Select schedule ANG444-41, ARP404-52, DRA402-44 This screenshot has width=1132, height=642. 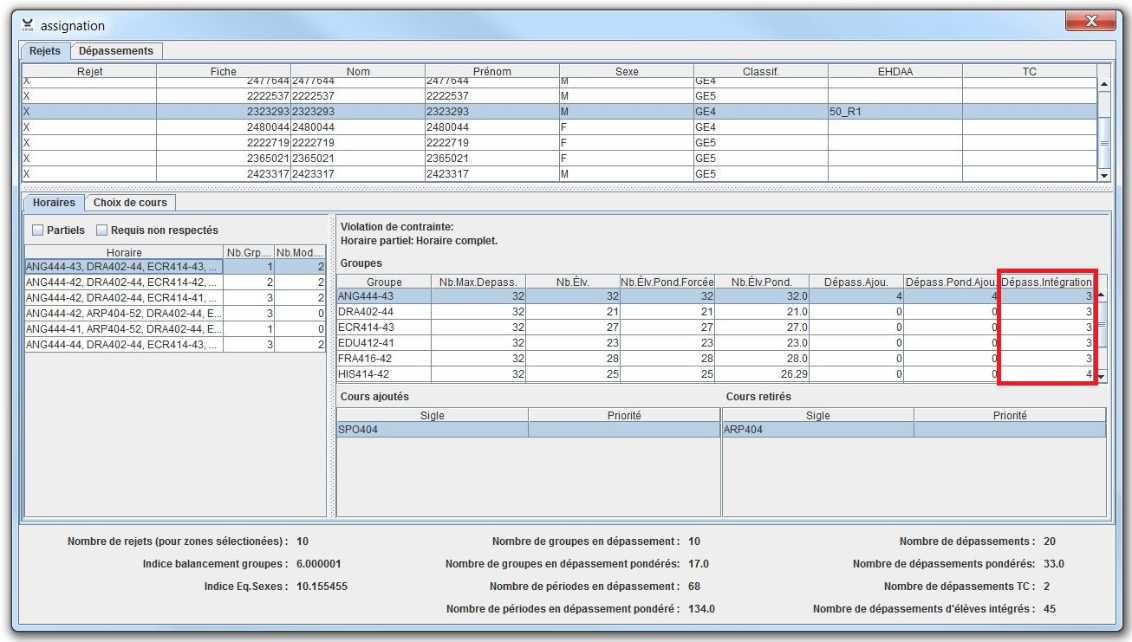tap(175, 329)
